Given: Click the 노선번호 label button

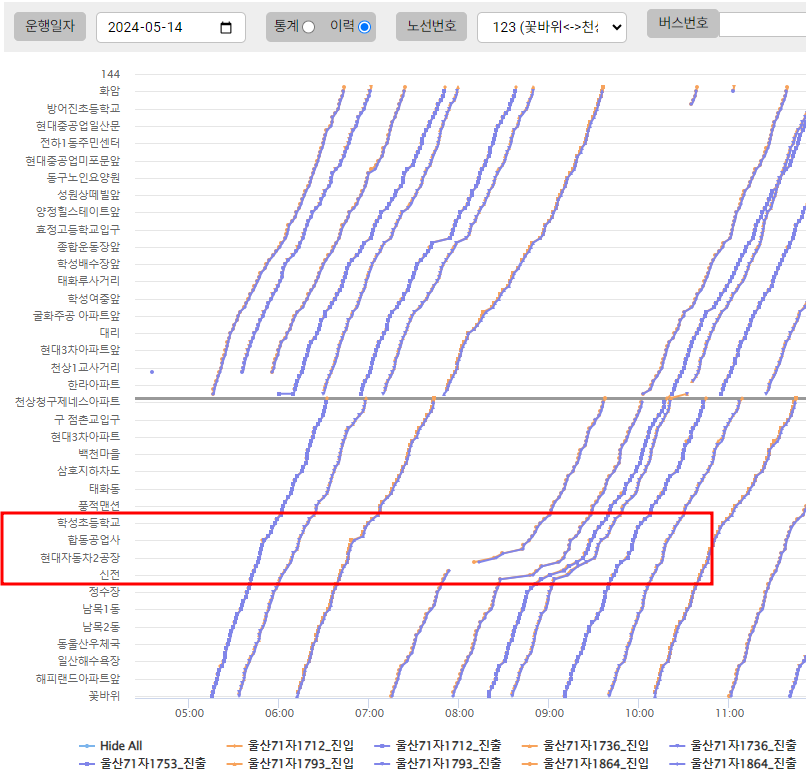Looking at the screenshot, I should click(x=431, y=26).
